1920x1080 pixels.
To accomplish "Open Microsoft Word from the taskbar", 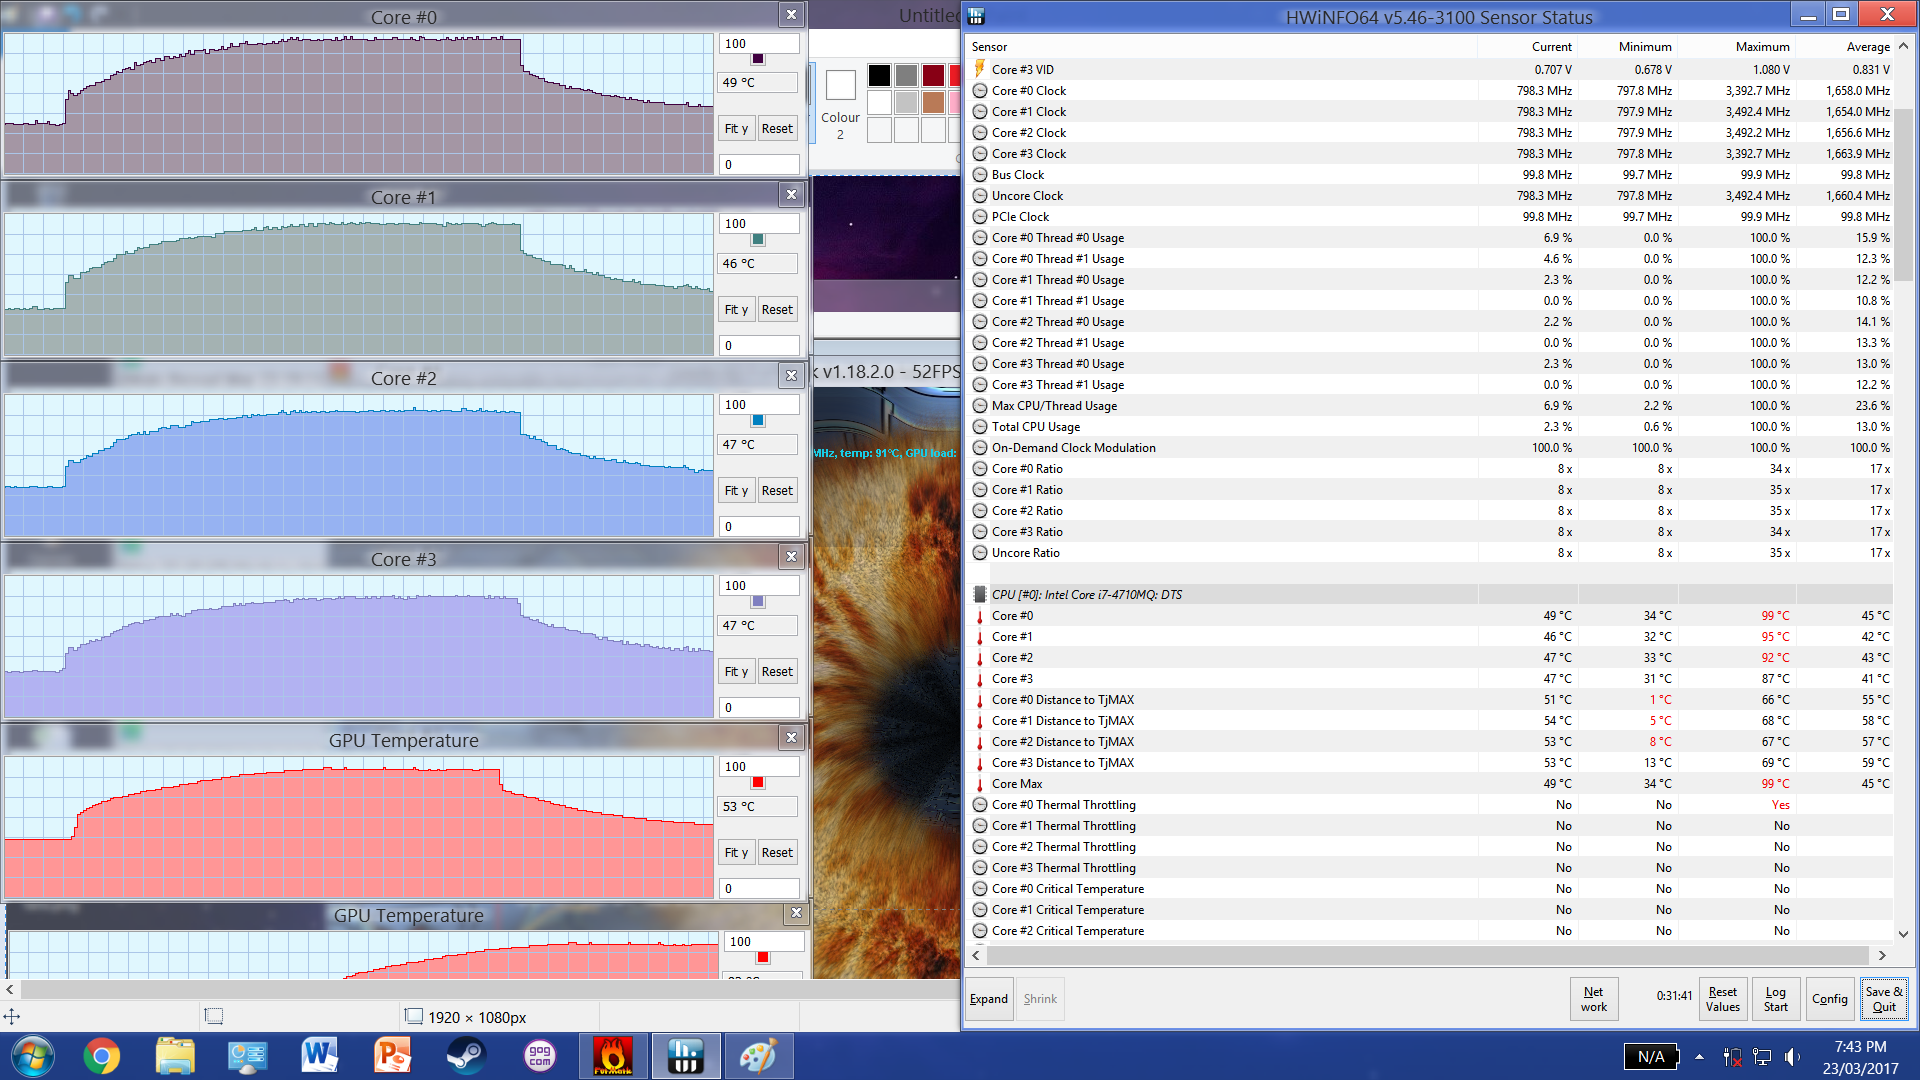I will click(319, 1056).
